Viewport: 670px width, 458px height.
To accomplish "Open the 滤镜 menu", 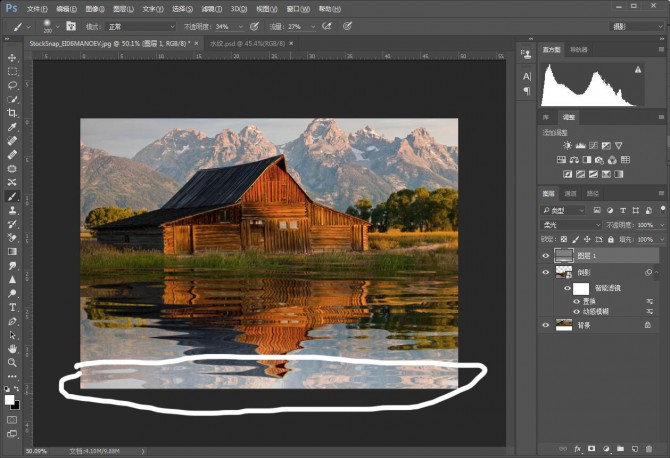I will coord(210,8).
